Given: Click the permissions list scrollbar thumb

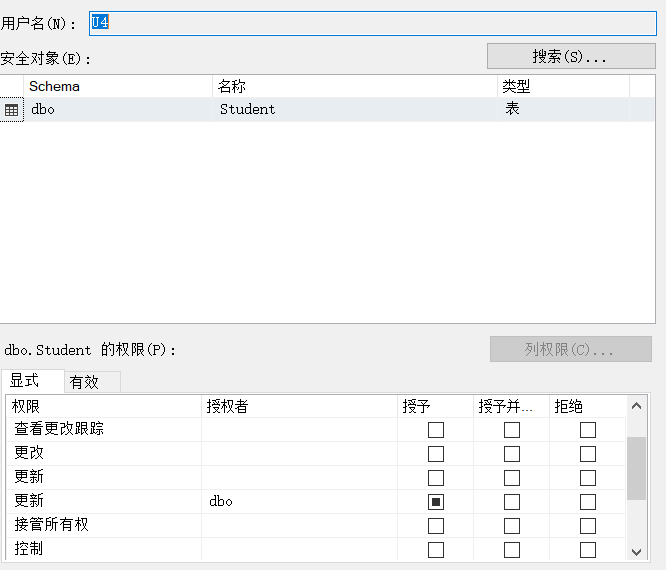Looking at the screenshot, I should coord(636,468).
